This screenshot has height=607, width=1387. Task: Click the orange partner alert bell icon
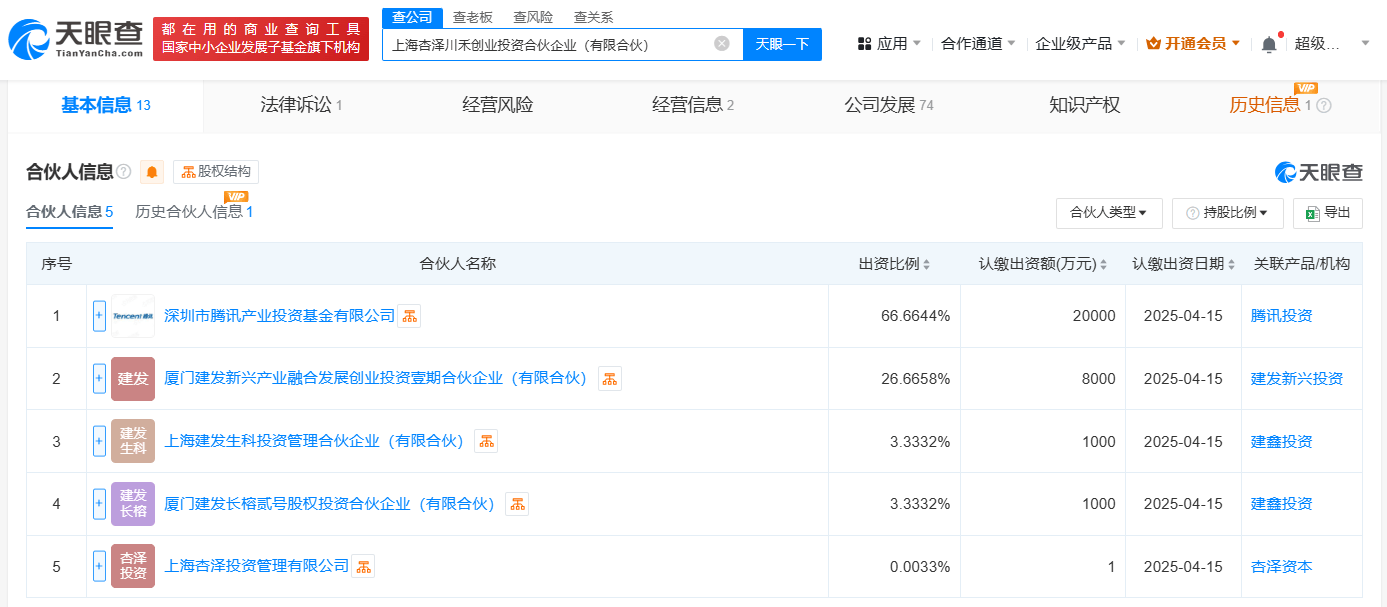[152, 172]
